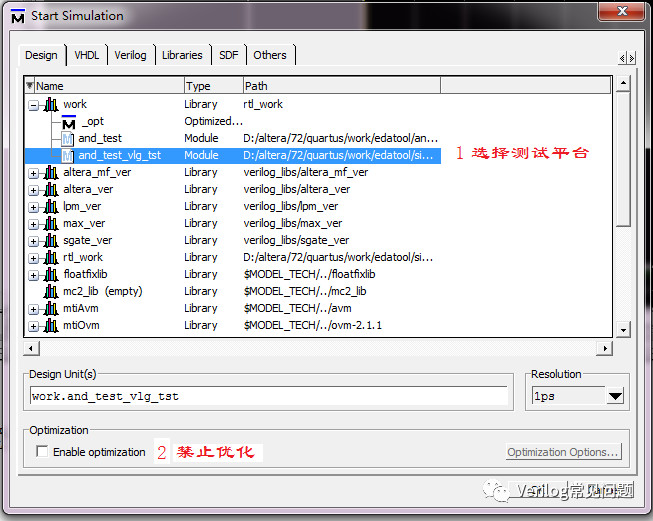Click the sgate_ver library icon

[x=51, y=241]
